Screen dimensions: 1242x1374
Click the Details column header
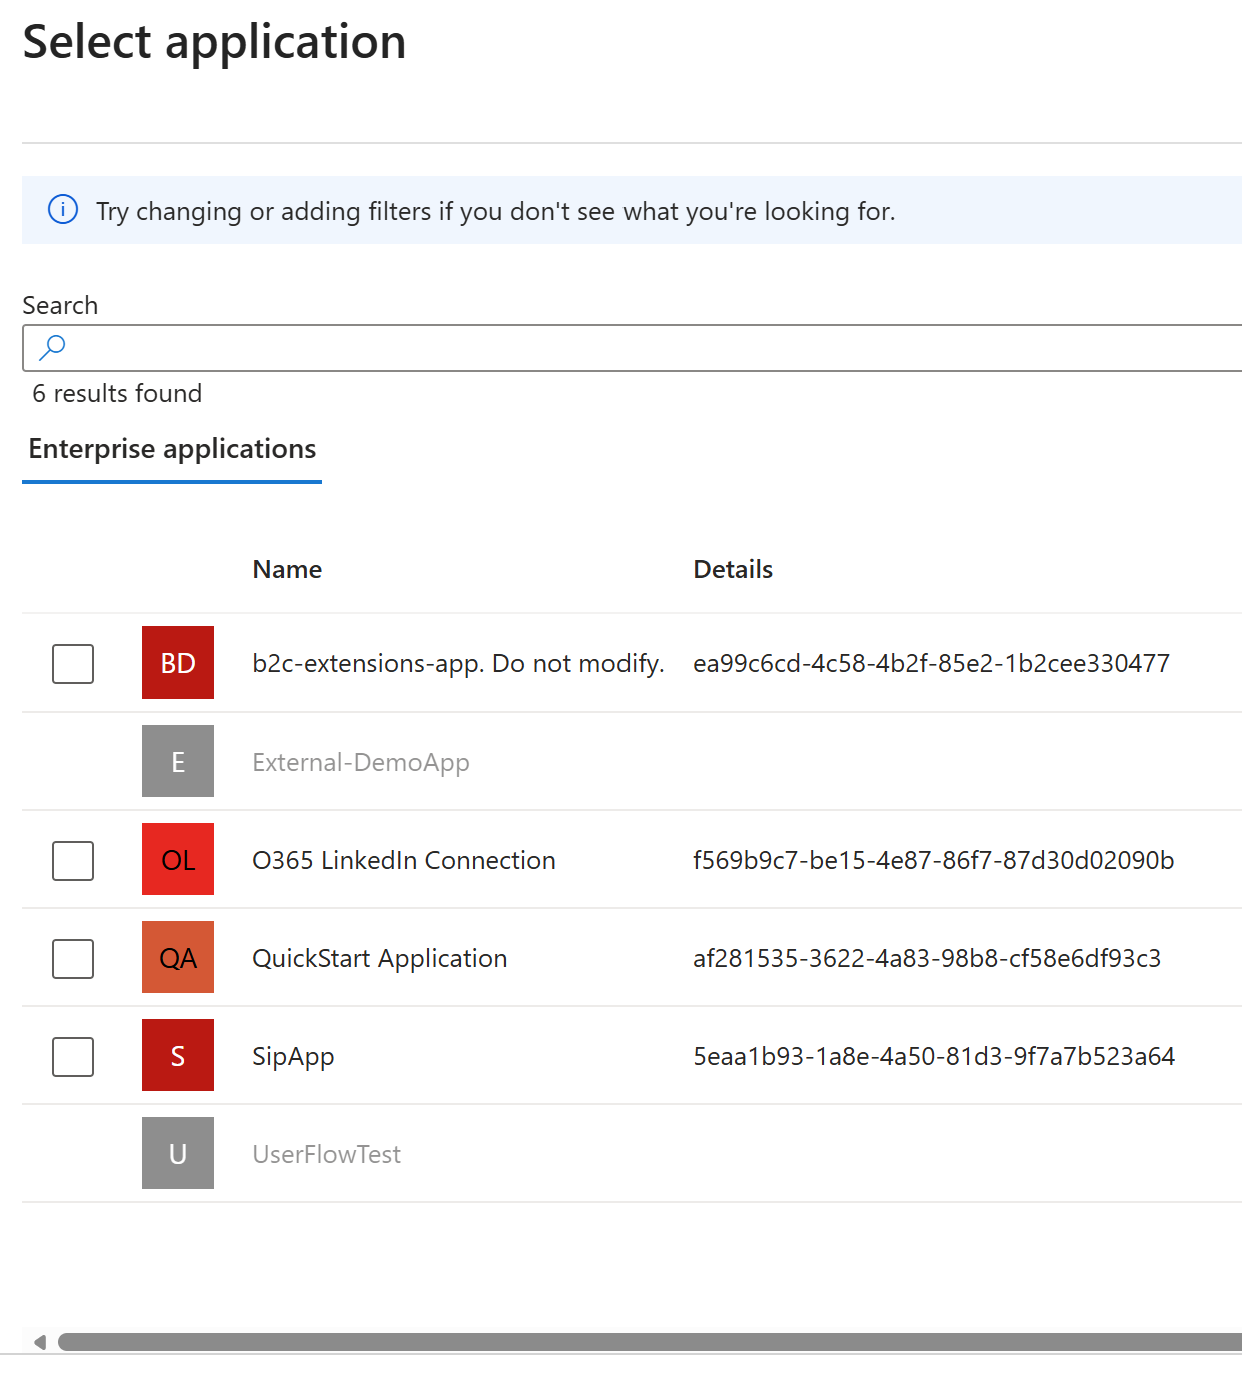733,569
